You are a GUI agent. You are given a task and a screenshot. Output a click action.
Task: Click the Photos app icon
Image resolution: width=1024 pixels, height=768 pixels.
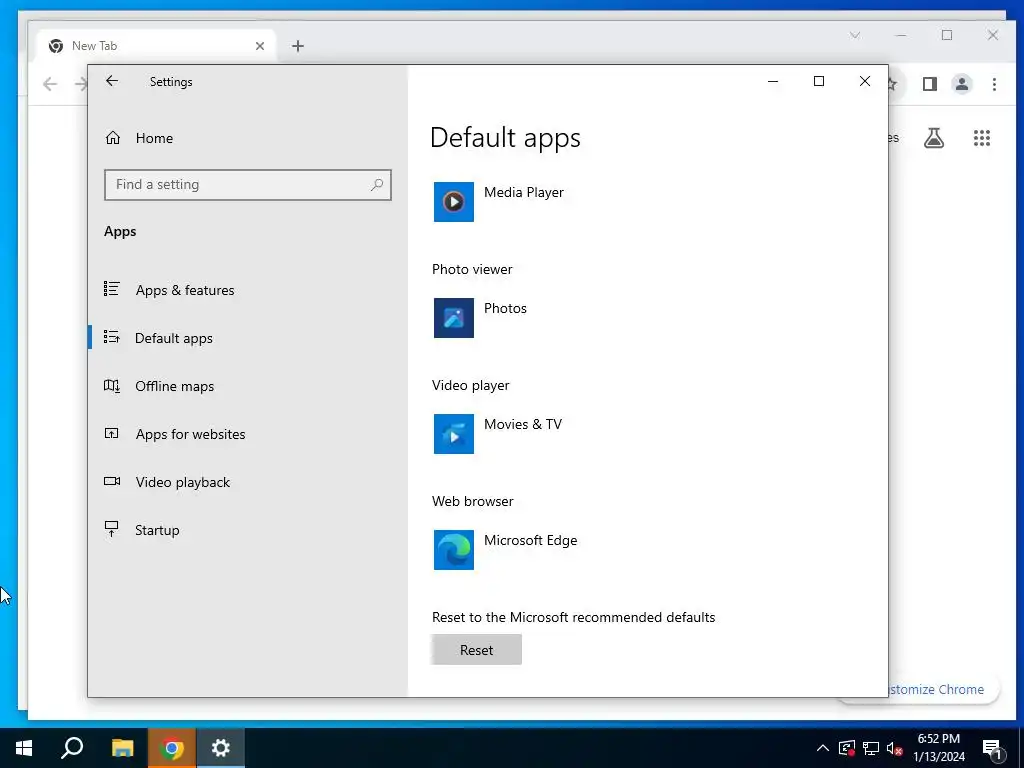[x=454, y=318]
